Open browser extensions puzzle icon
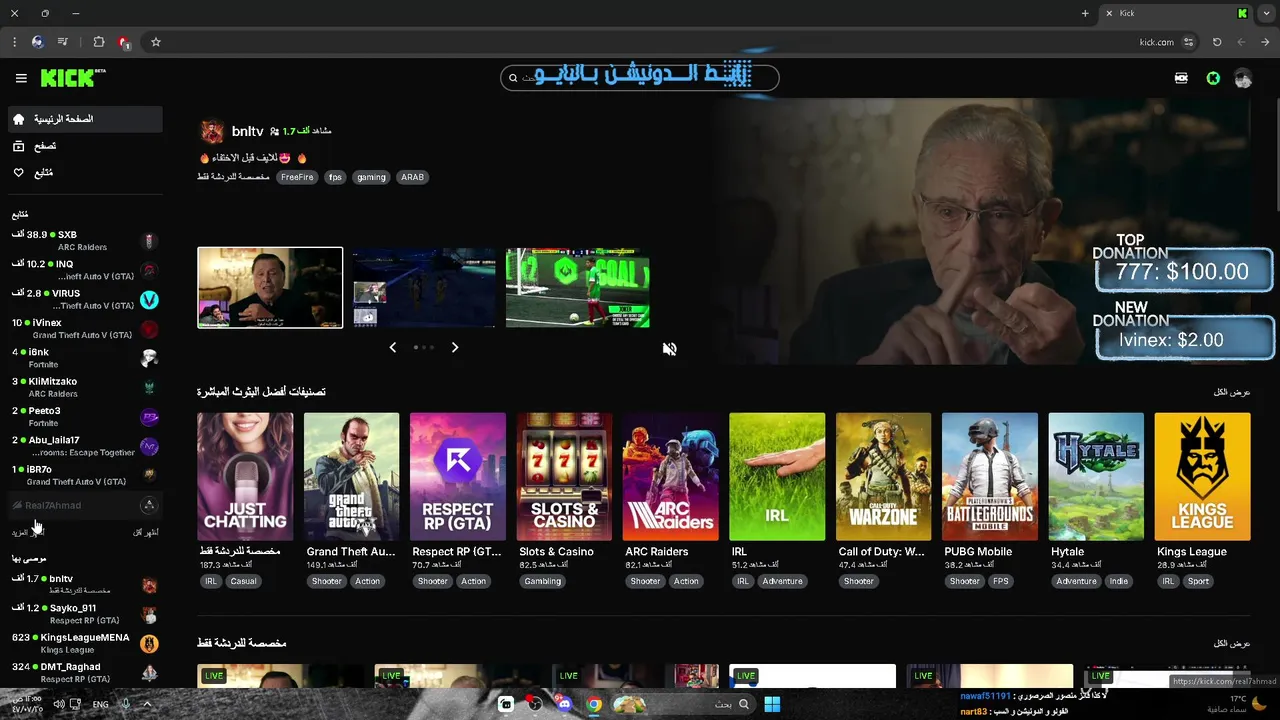 point(98,42)
